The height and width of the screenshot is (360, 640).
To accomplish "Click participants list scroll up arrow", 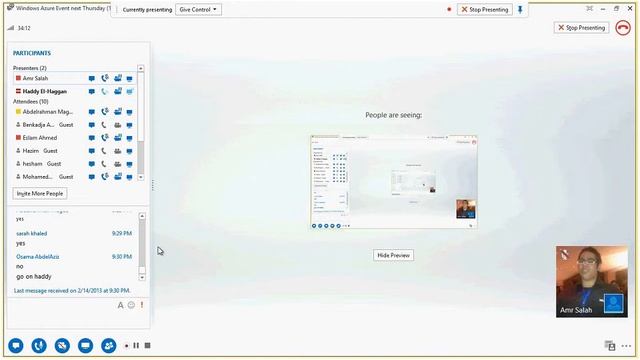I will click(141, 68).
